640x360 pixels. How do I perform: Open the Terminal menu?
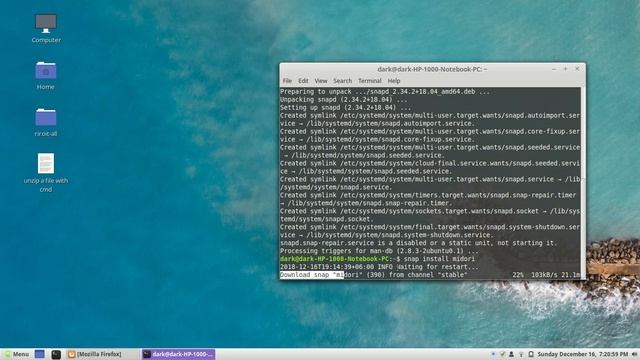click(x=369, y=81)
